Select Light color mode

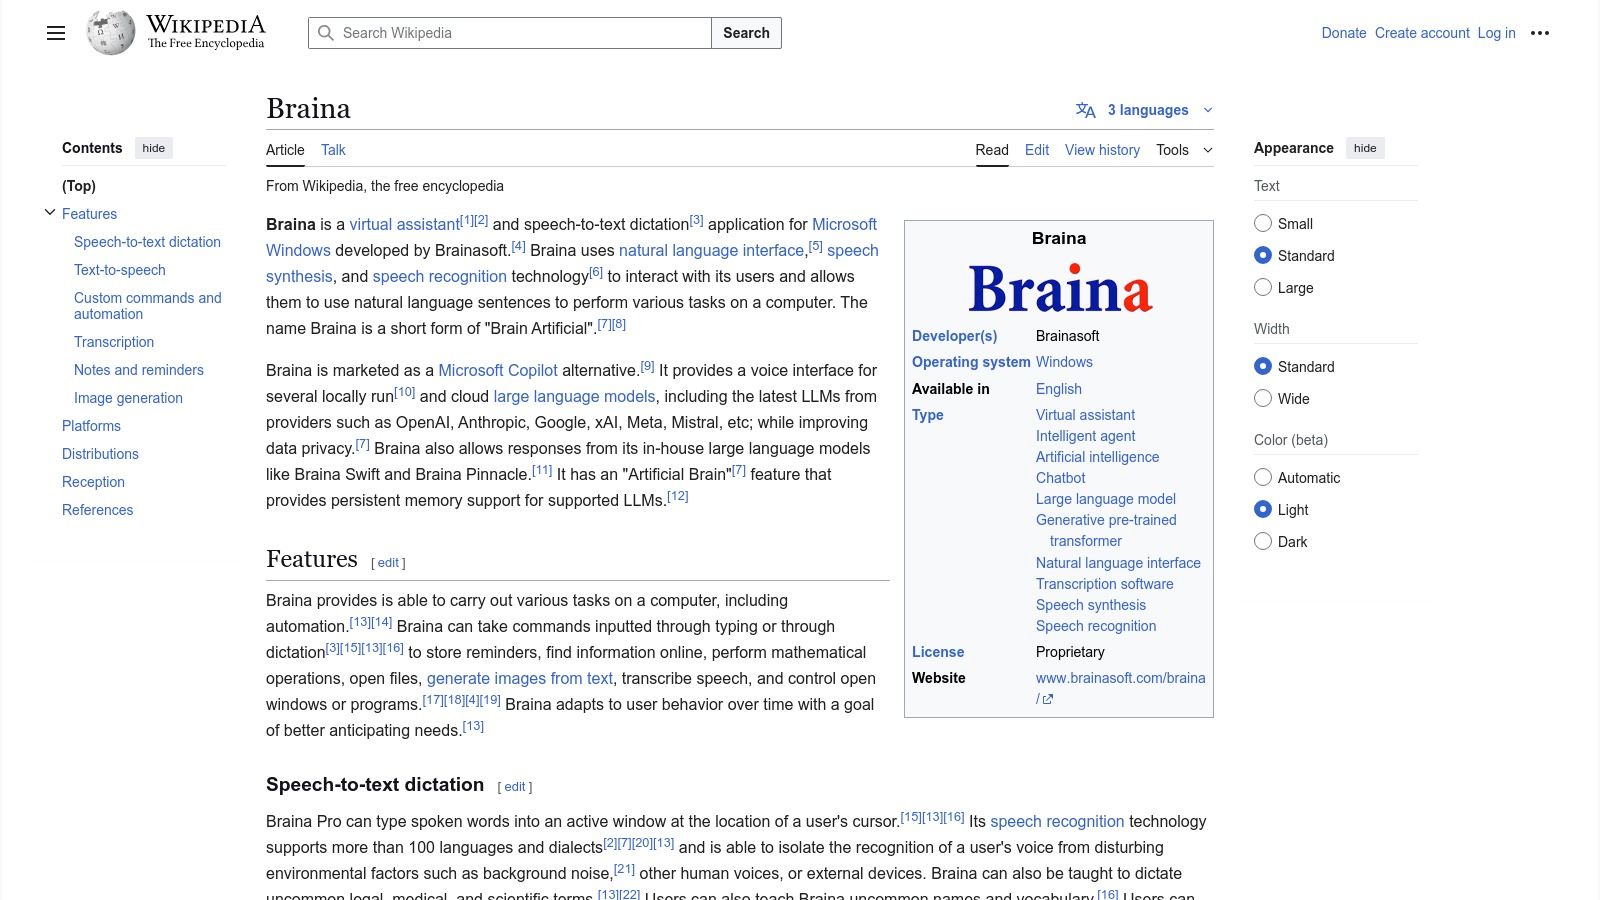(1263, 509)
